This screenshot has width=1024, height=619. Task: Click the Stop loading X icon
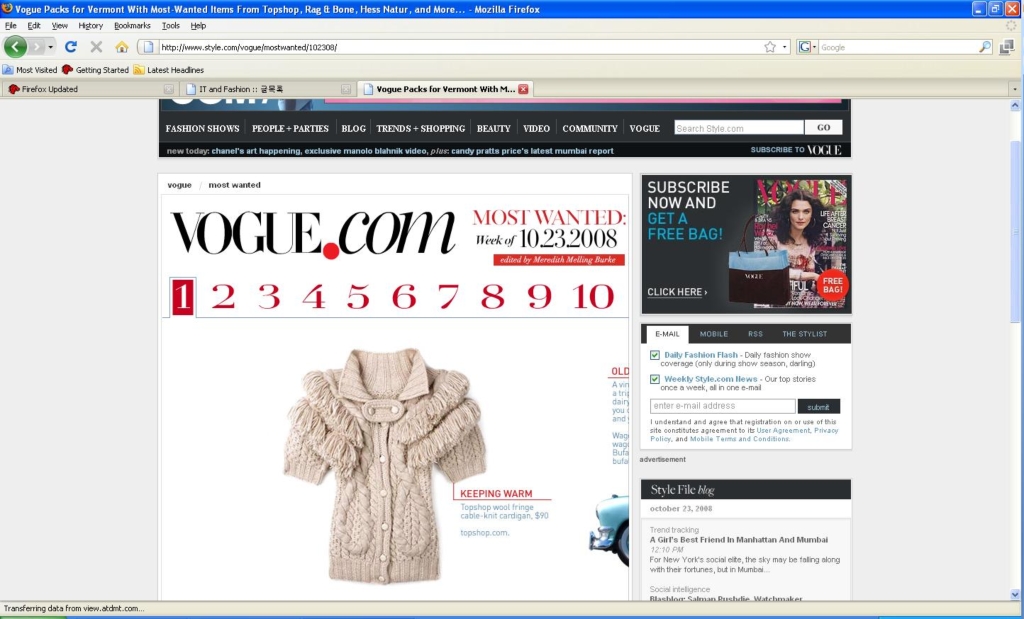click(x=96, y=47)
